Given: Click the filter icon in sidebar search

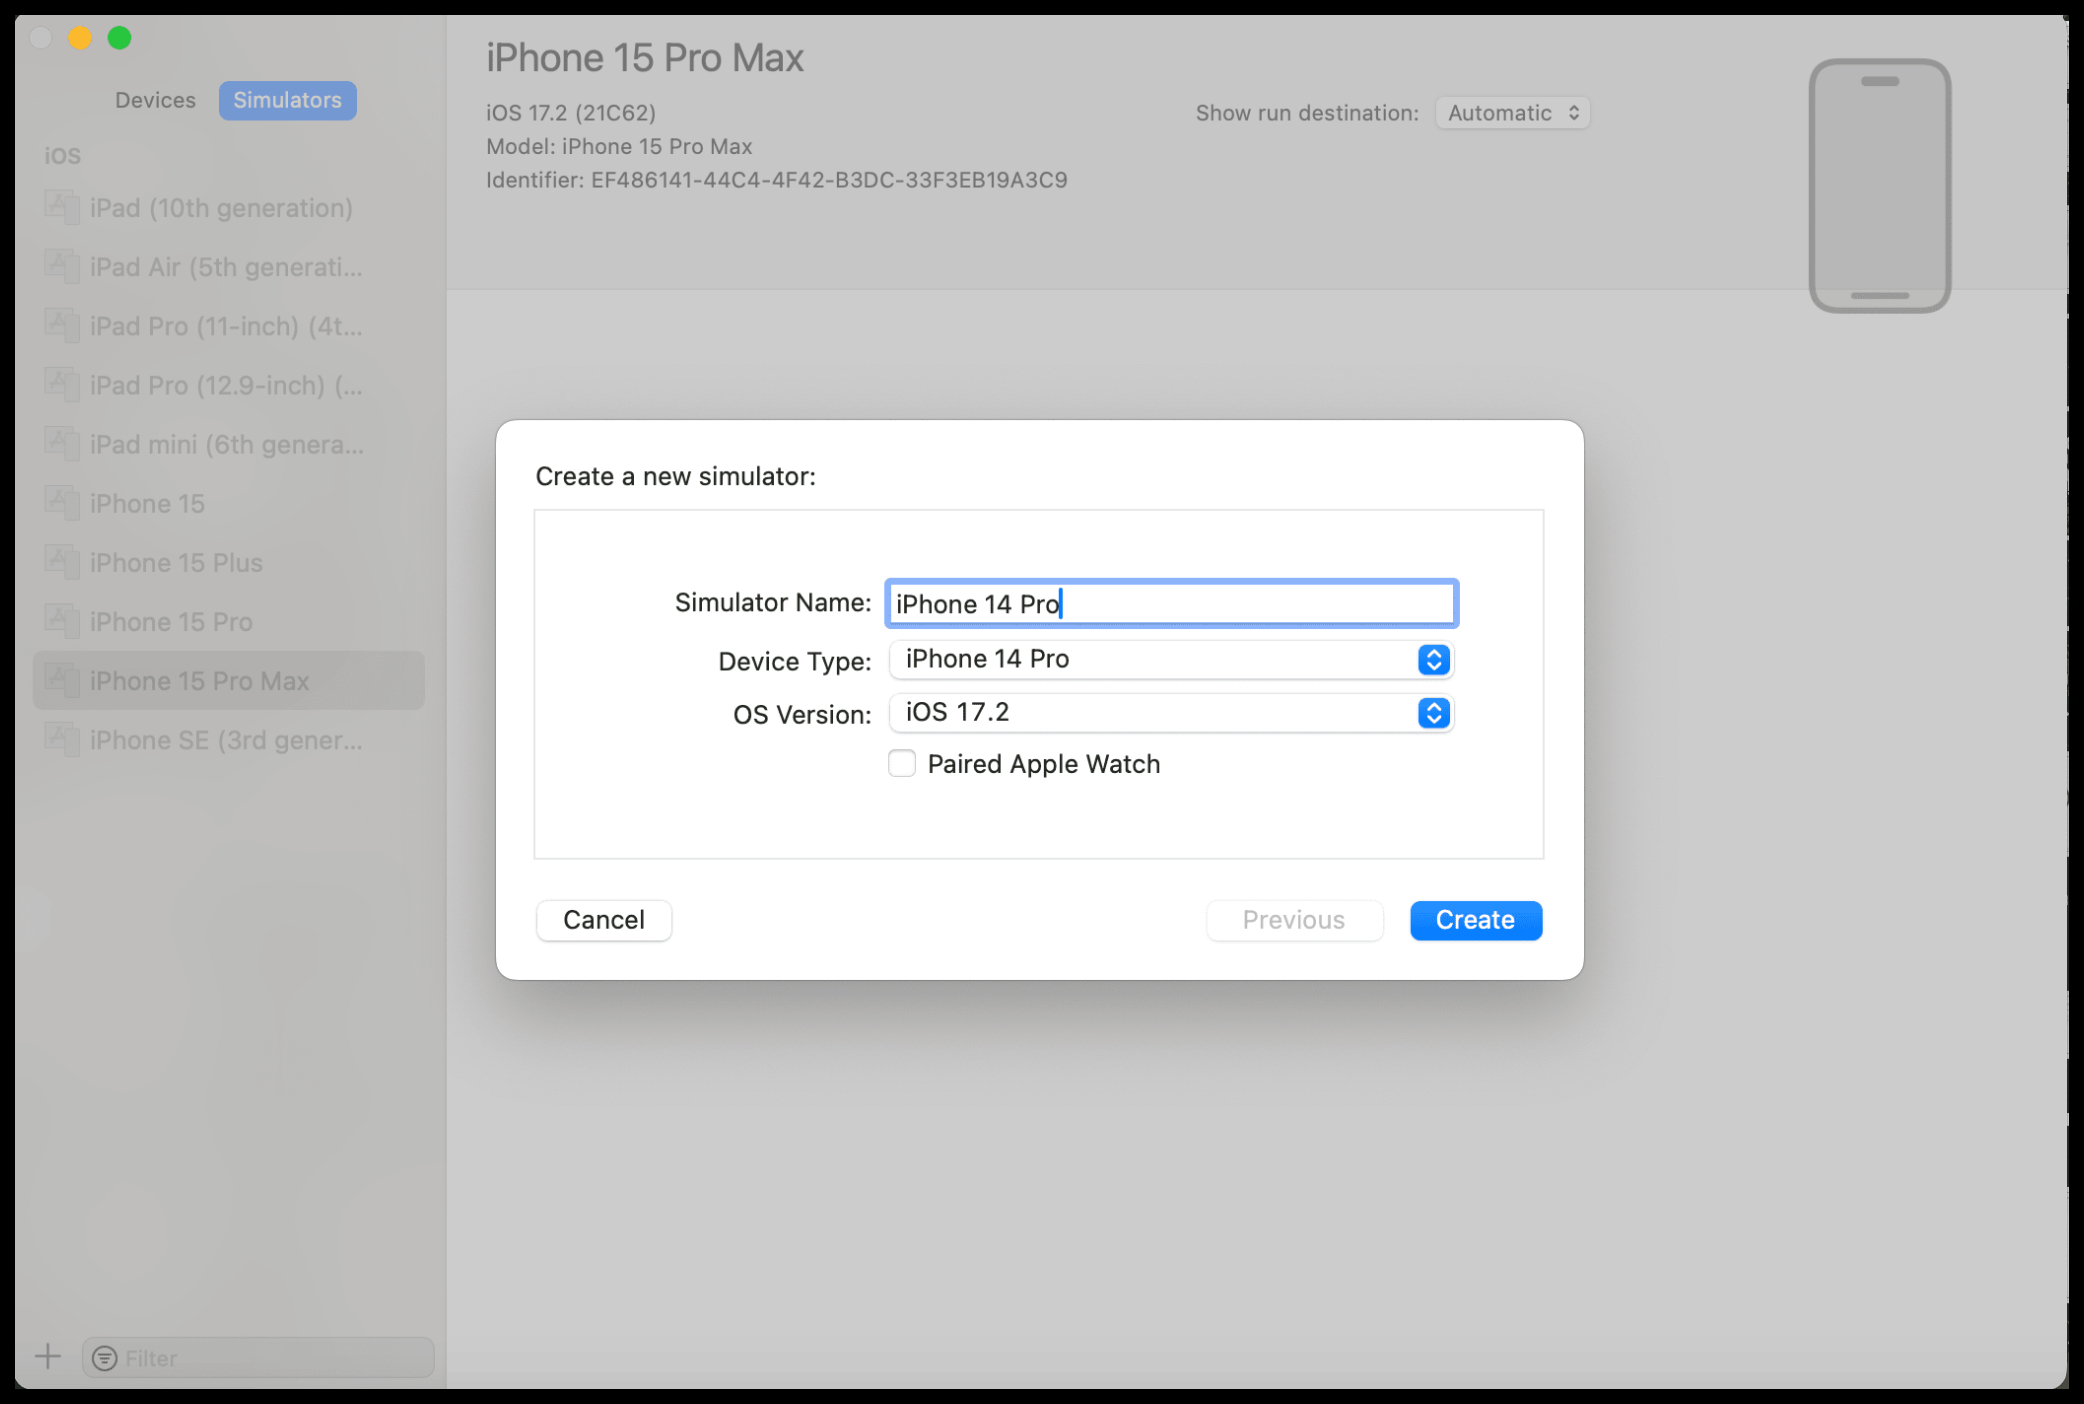Looking at the screenshot, I should point(105,1358).
